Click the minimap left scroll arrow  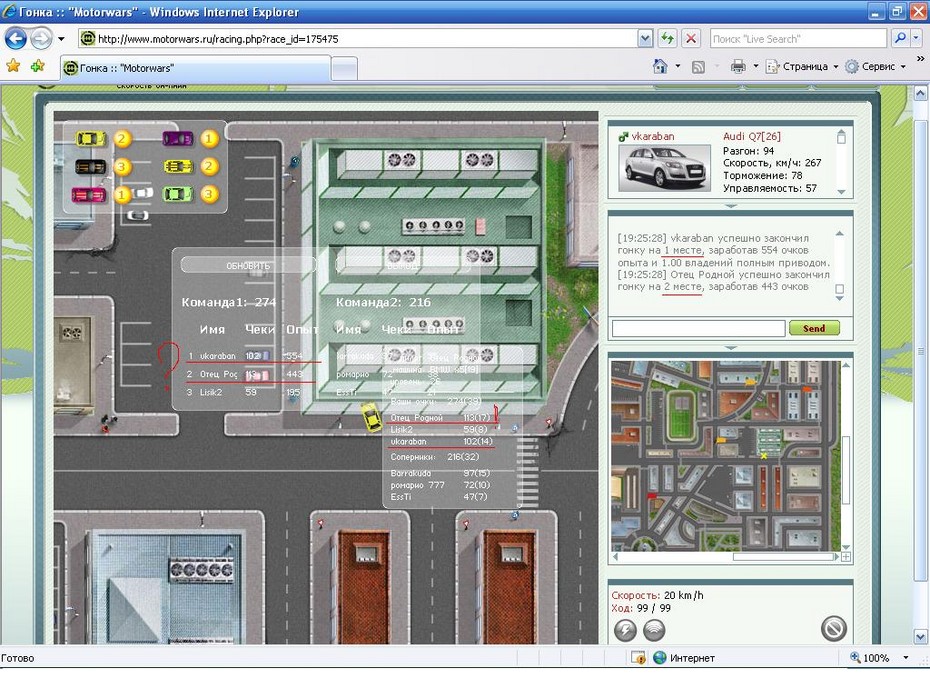[616, 557]
